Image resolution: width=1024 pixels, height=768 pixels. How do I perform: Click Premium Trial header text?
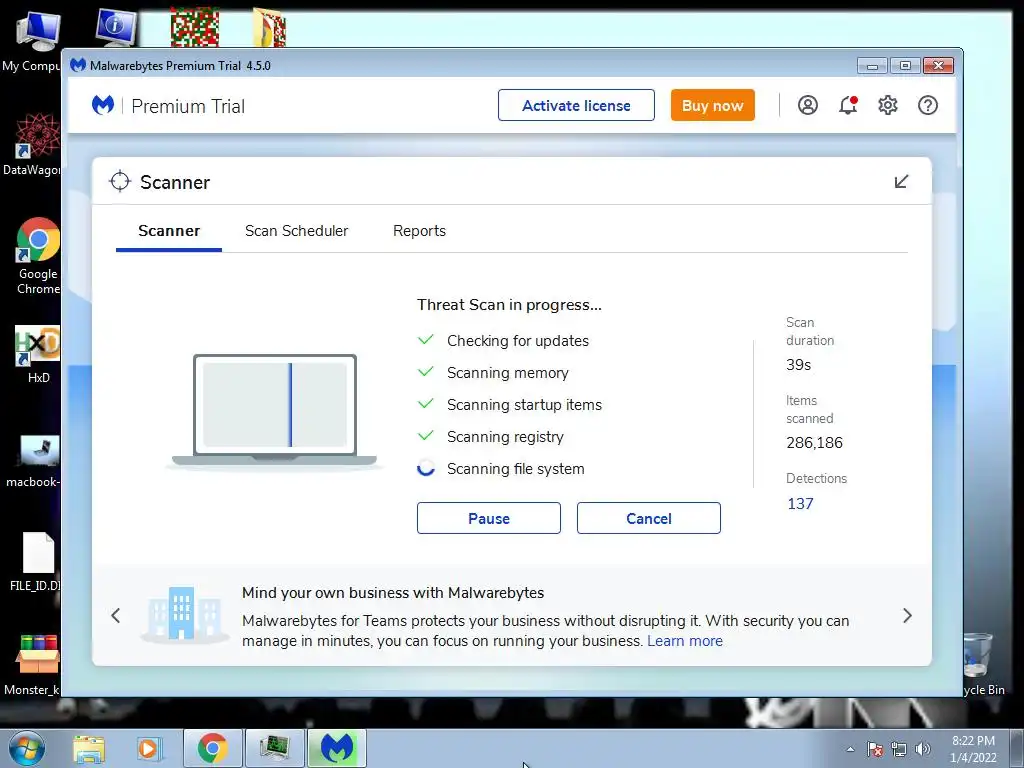click(x=188, y=106)
